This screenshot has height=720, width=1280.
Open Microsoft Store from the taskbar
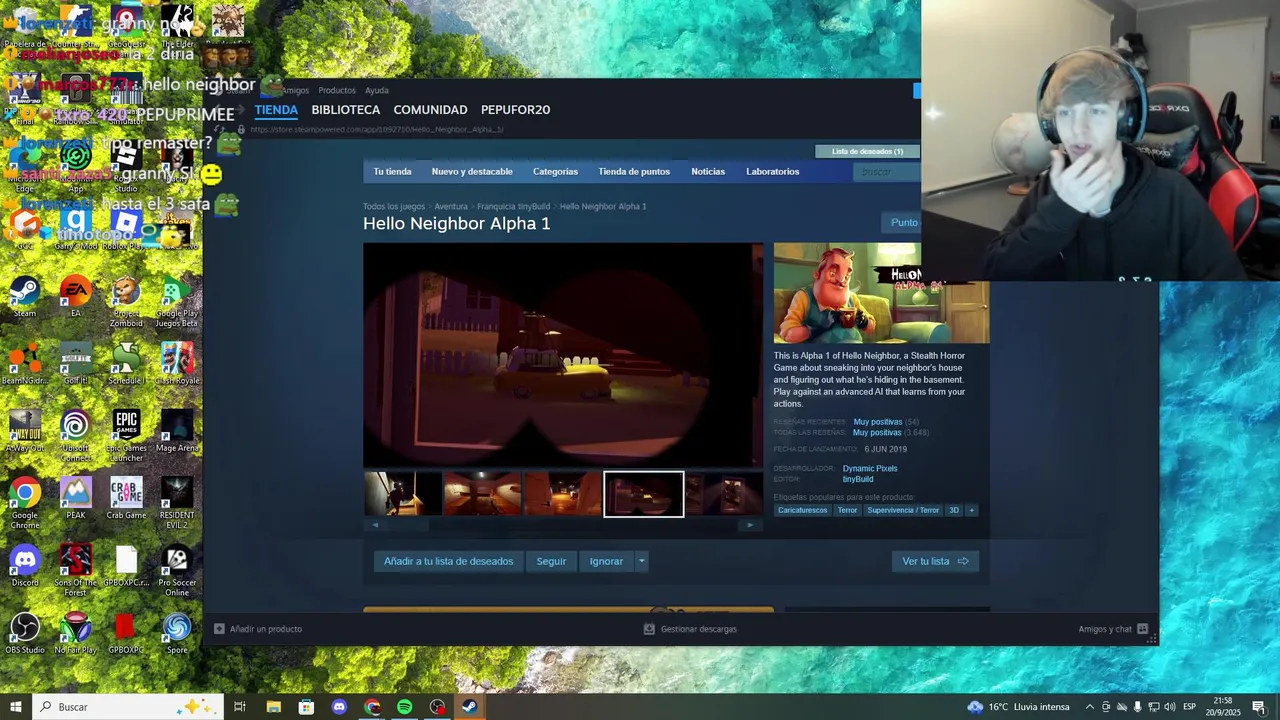coord(306,707)
